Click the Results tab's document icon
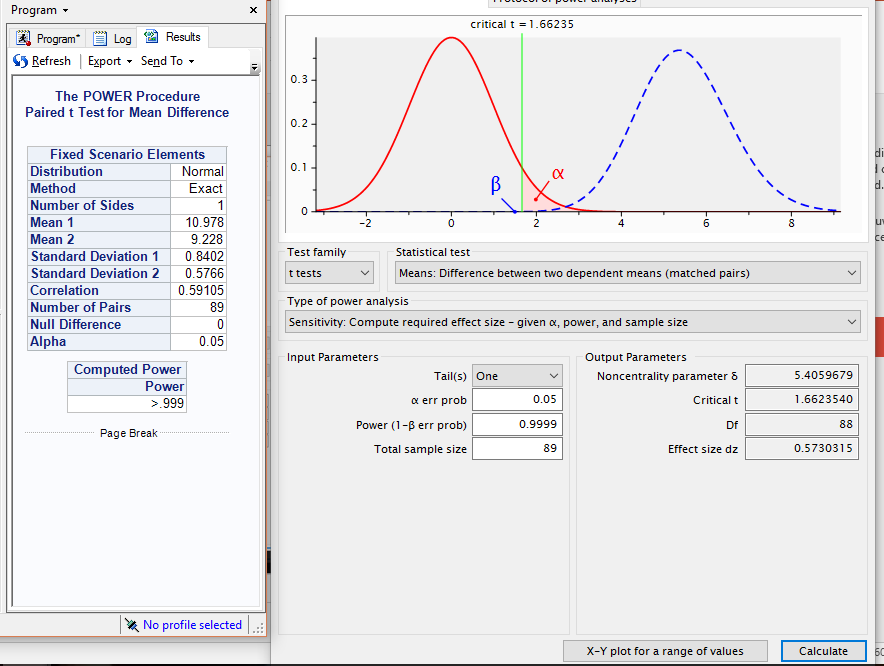The width and height of the screenshot is (884, 666). 152,37
